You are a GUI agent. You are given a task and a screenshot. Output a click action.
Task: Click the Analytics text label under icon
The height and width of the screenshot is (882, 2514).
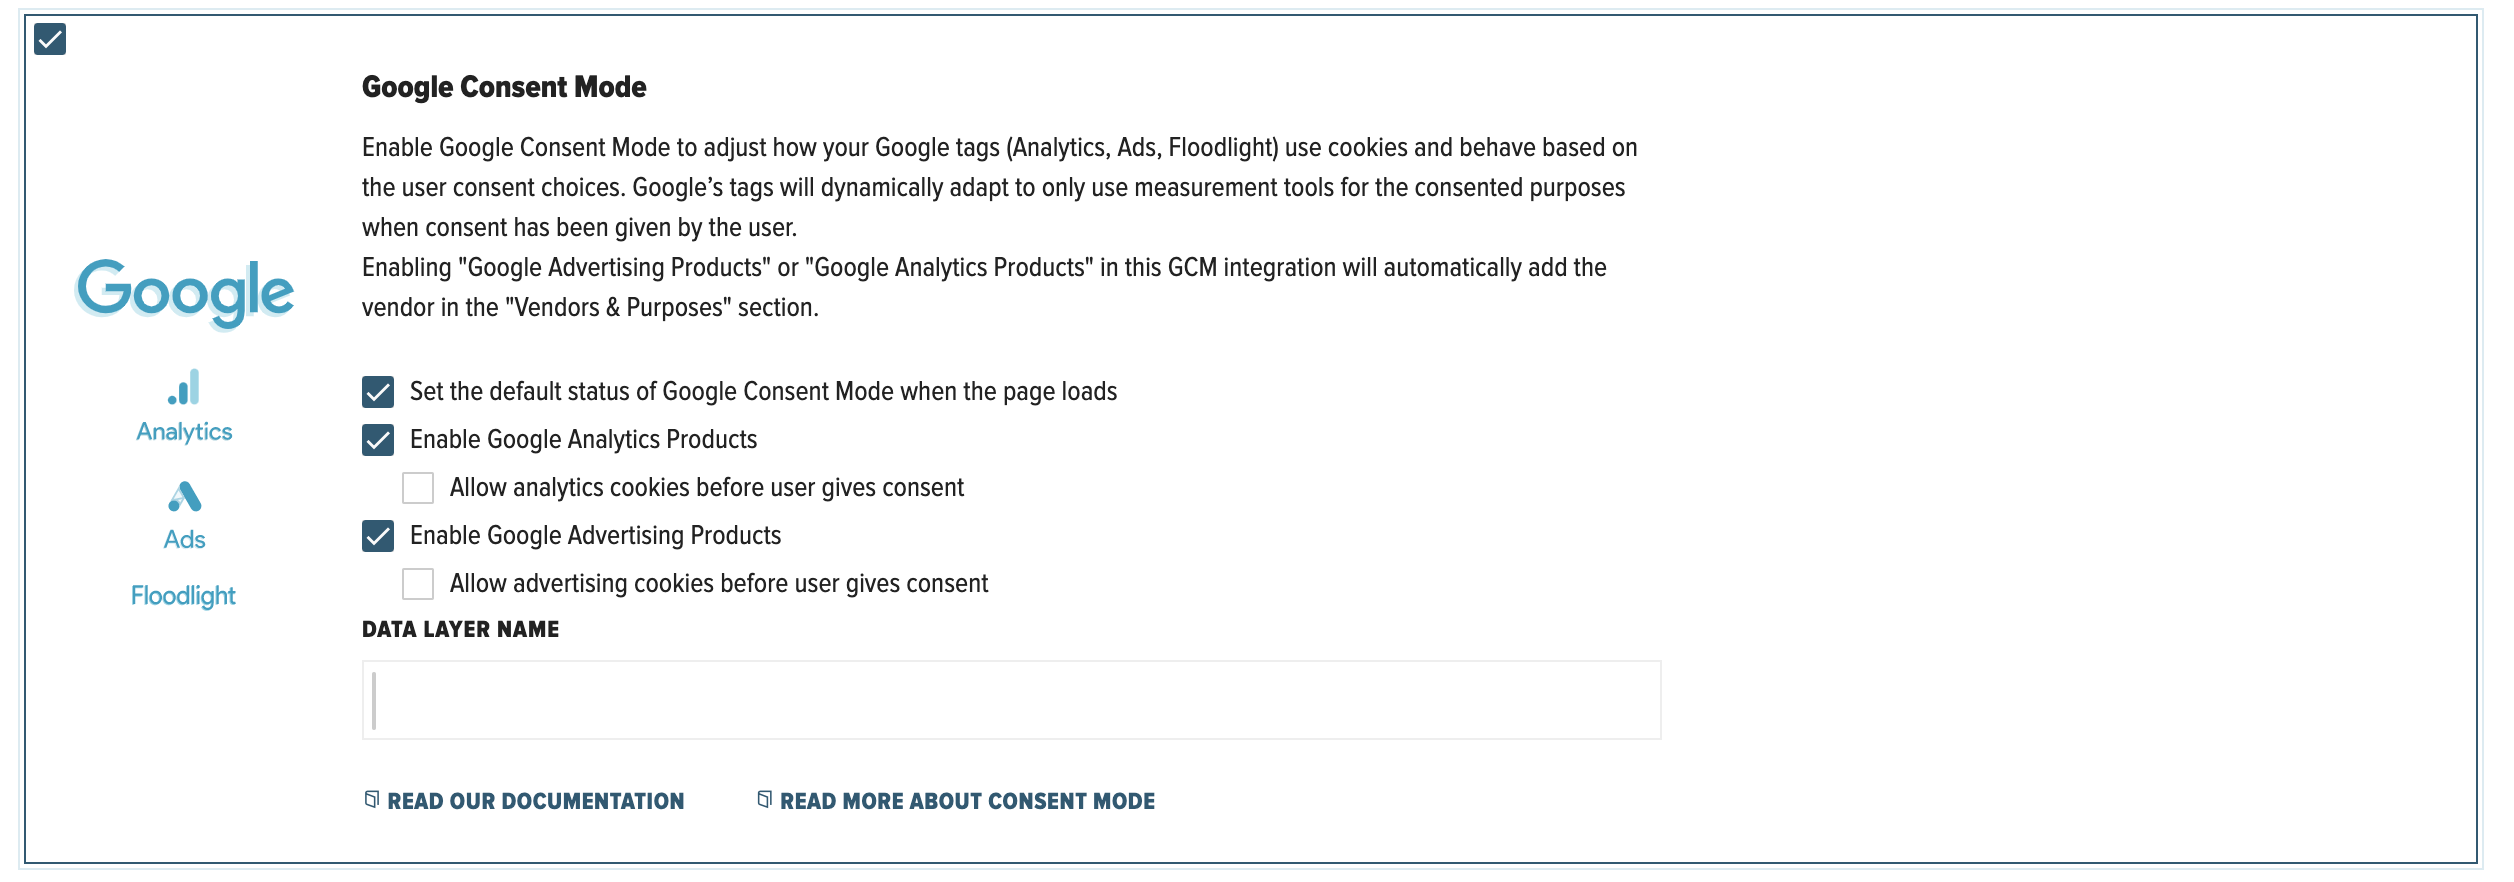click(184, 432)
